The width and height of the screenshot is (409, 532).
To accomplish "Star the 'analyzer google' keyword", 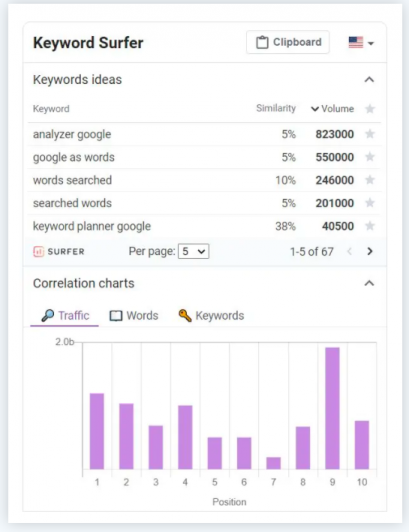I will [x=370, y=134].
